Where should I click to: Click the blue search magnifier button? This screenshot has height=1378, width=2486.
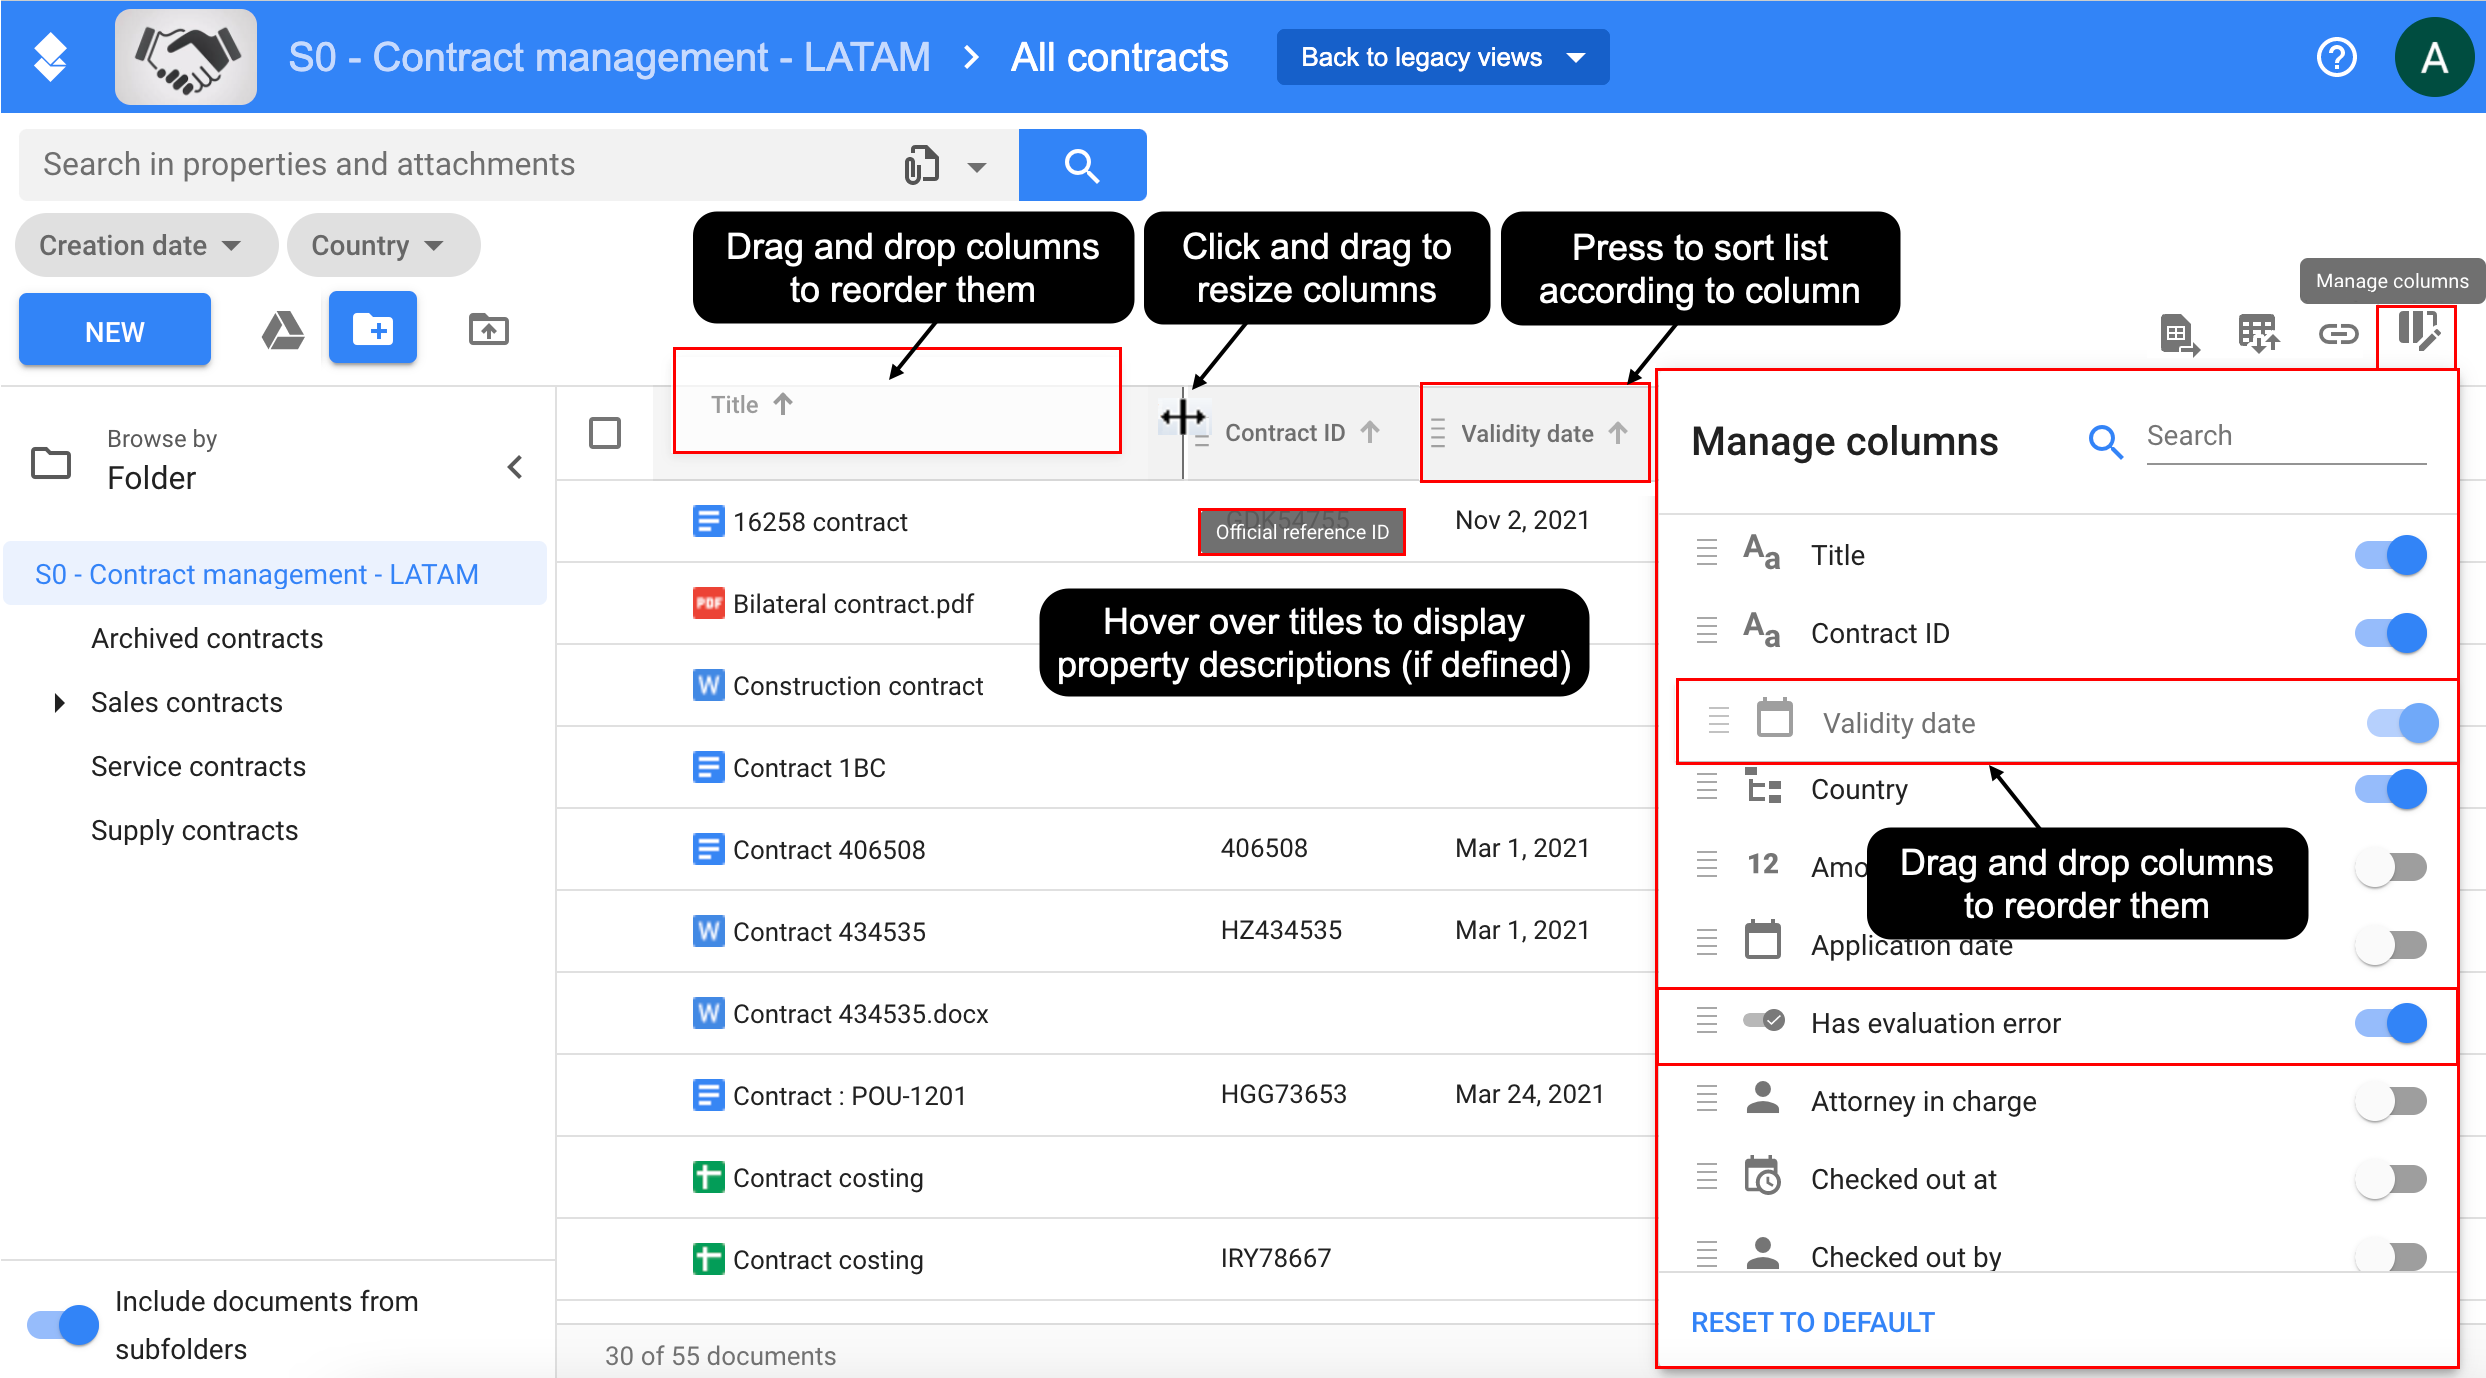point(1082,165)
